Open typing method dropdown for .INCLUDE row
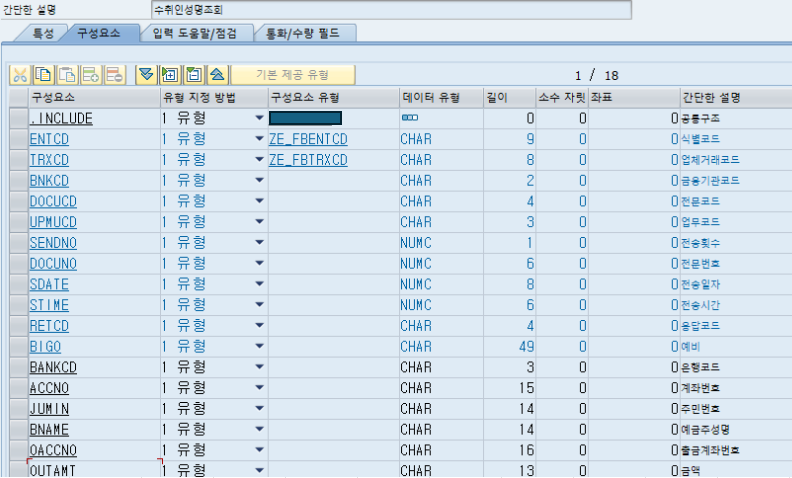The height and width of the screenshot is (478, 792). 260,118
